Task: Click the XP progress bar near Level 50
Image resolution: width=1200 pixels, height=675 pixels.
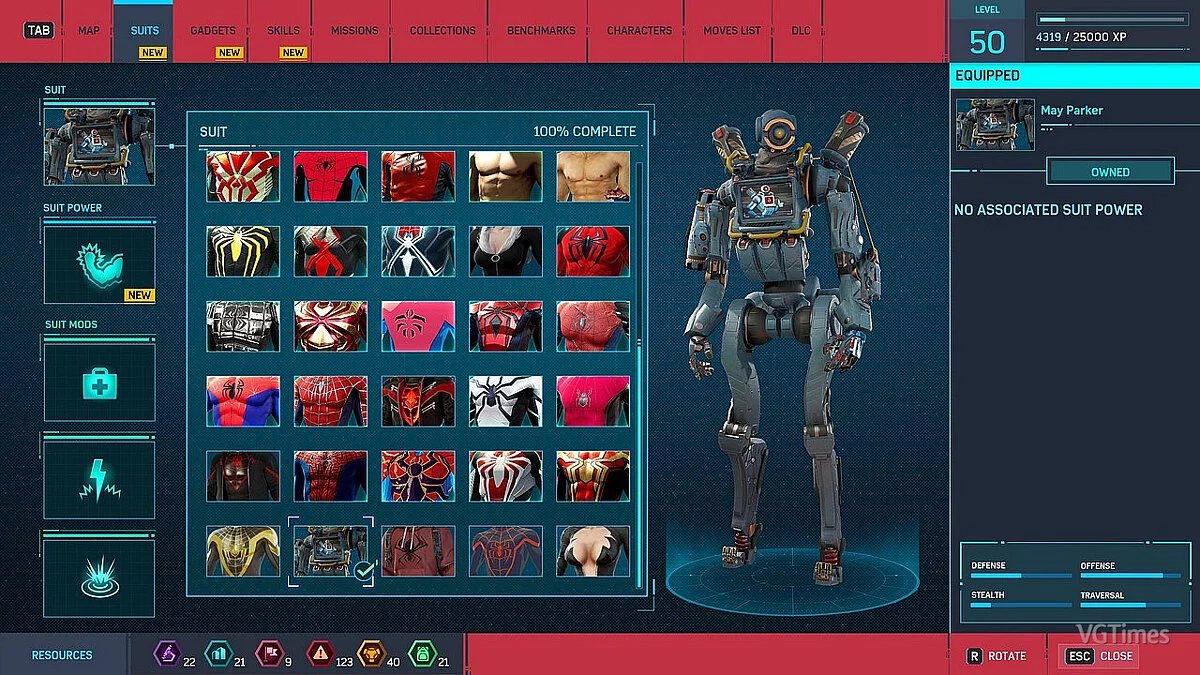Action: pos(1111,17)
